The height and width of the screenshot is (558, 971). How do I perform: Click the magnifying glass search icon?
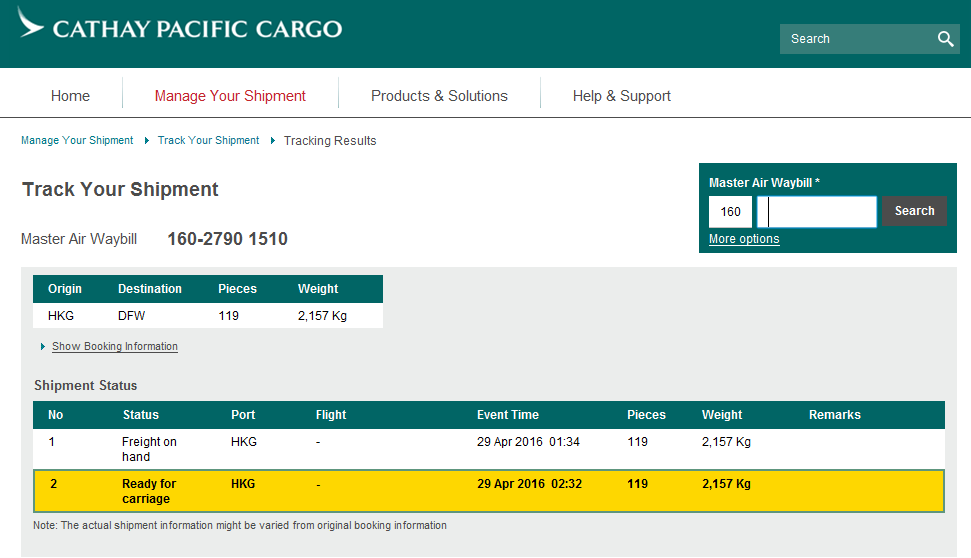(x=945, y=39)
